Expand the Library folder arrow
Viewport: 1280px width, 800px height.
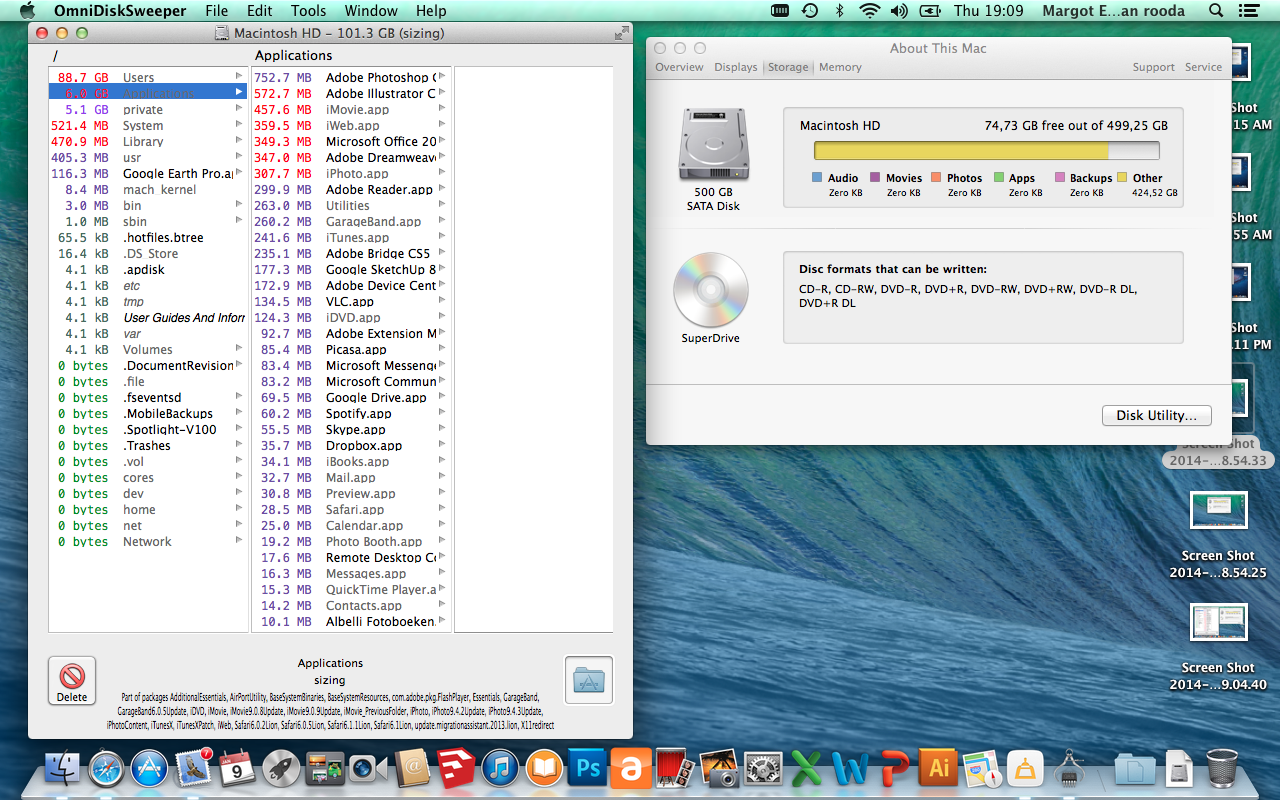pos(239,140)
